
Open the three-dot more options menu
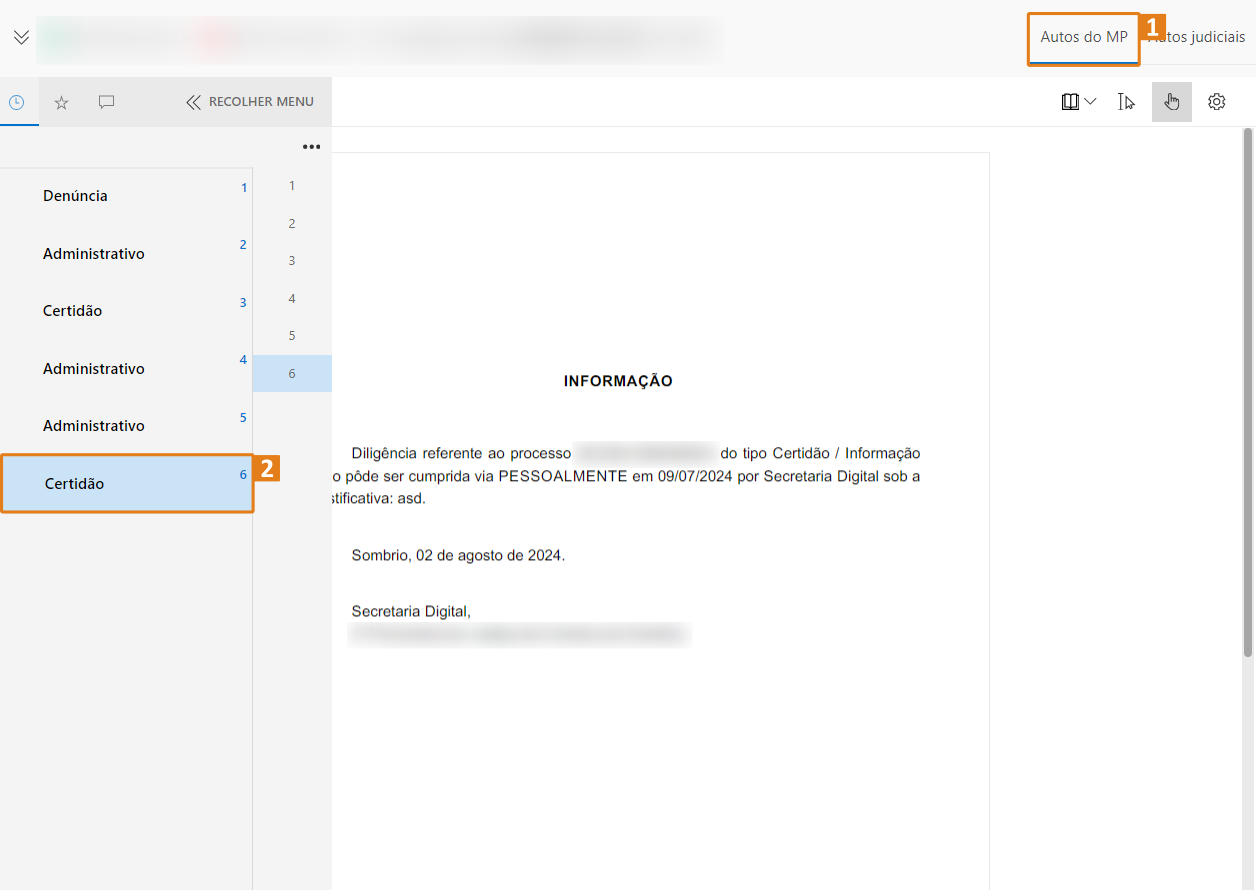pos(311,147)
